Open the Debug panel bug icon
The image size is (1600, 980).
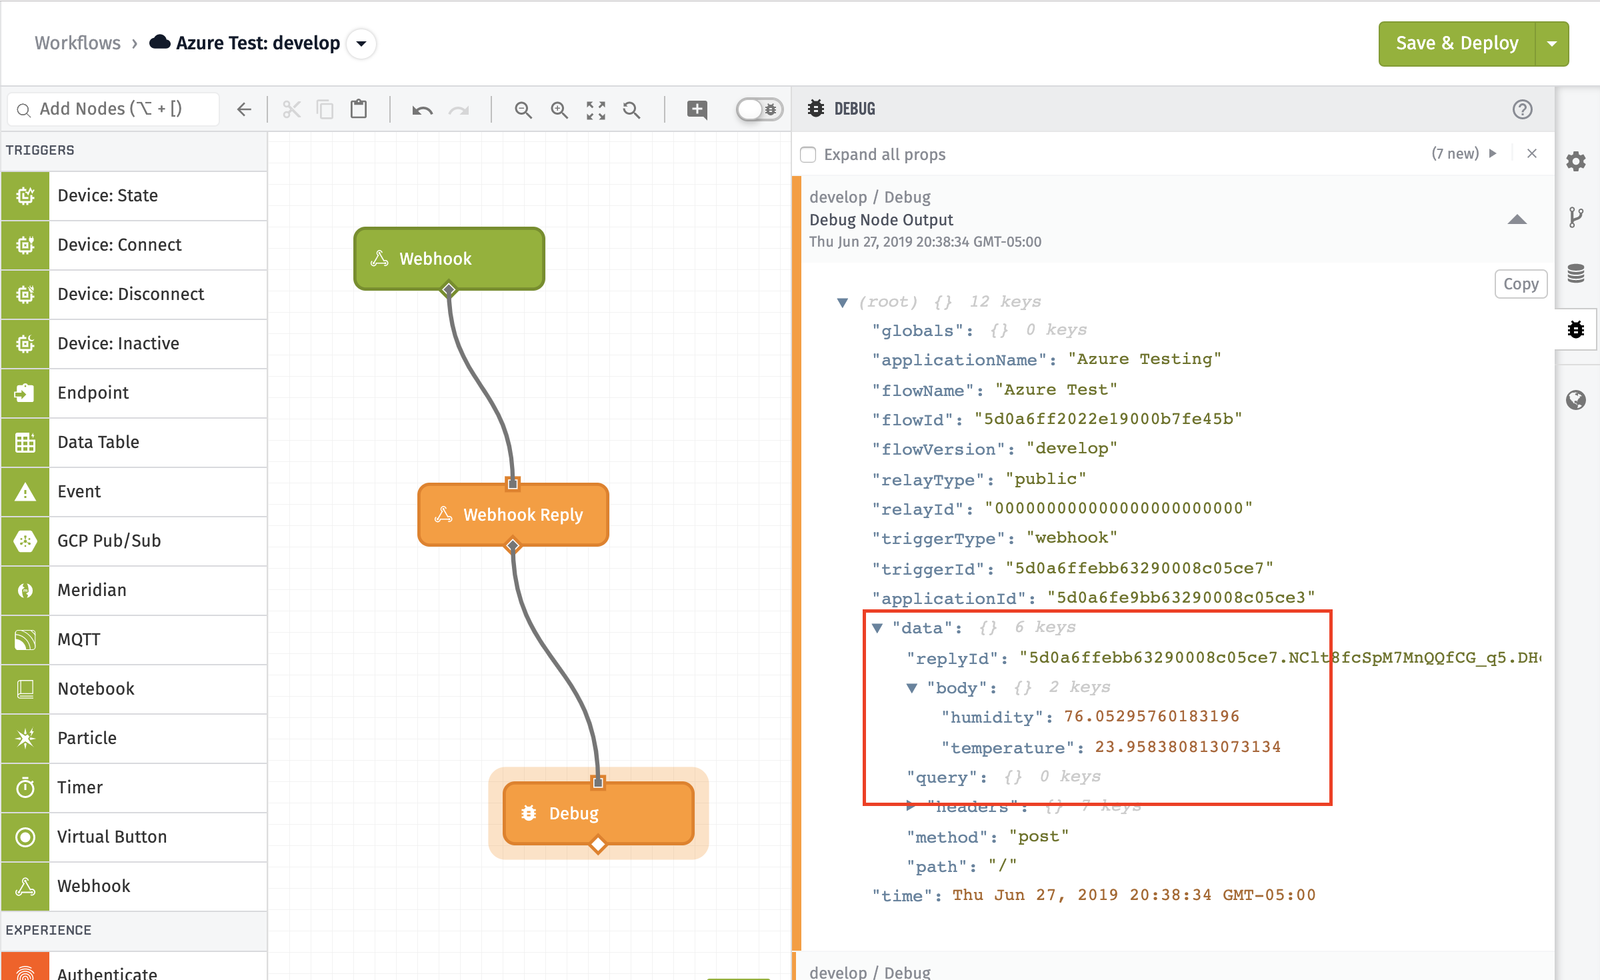(1575, 329)
